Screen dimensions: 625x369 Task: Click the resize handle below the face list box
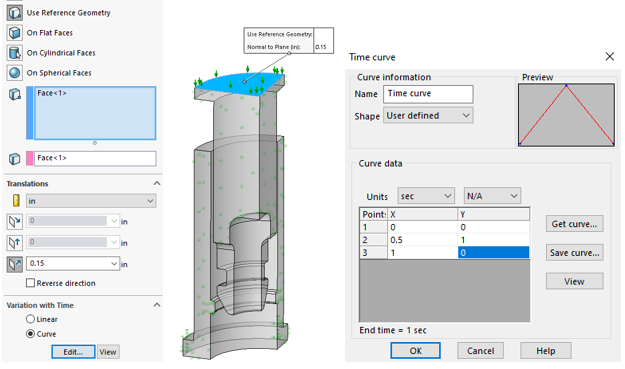[x=95, y=143]
